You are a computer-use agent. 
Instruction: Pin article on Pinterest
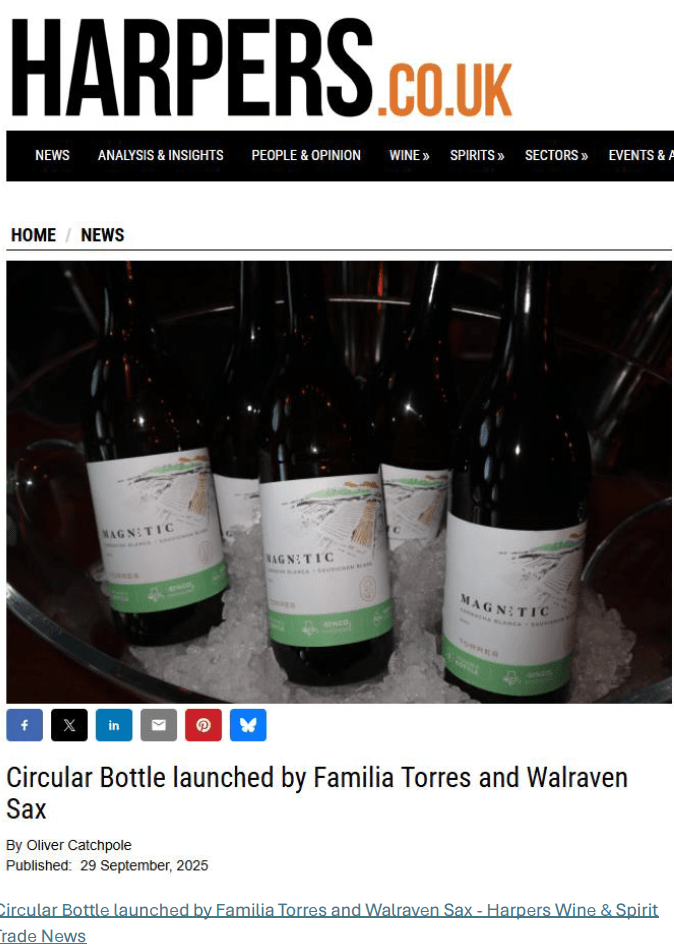click(203, 725)
